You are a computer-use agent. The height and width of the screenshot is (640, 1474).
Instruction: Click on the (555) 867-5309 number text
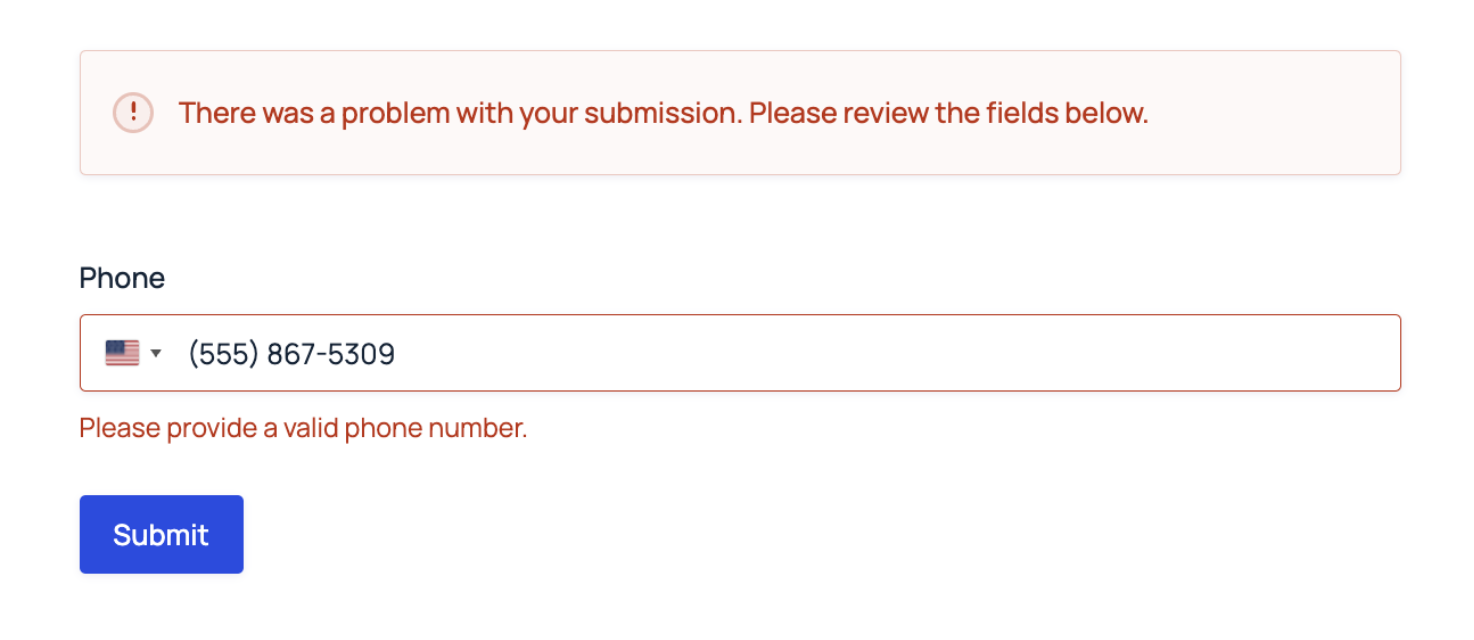291,354
